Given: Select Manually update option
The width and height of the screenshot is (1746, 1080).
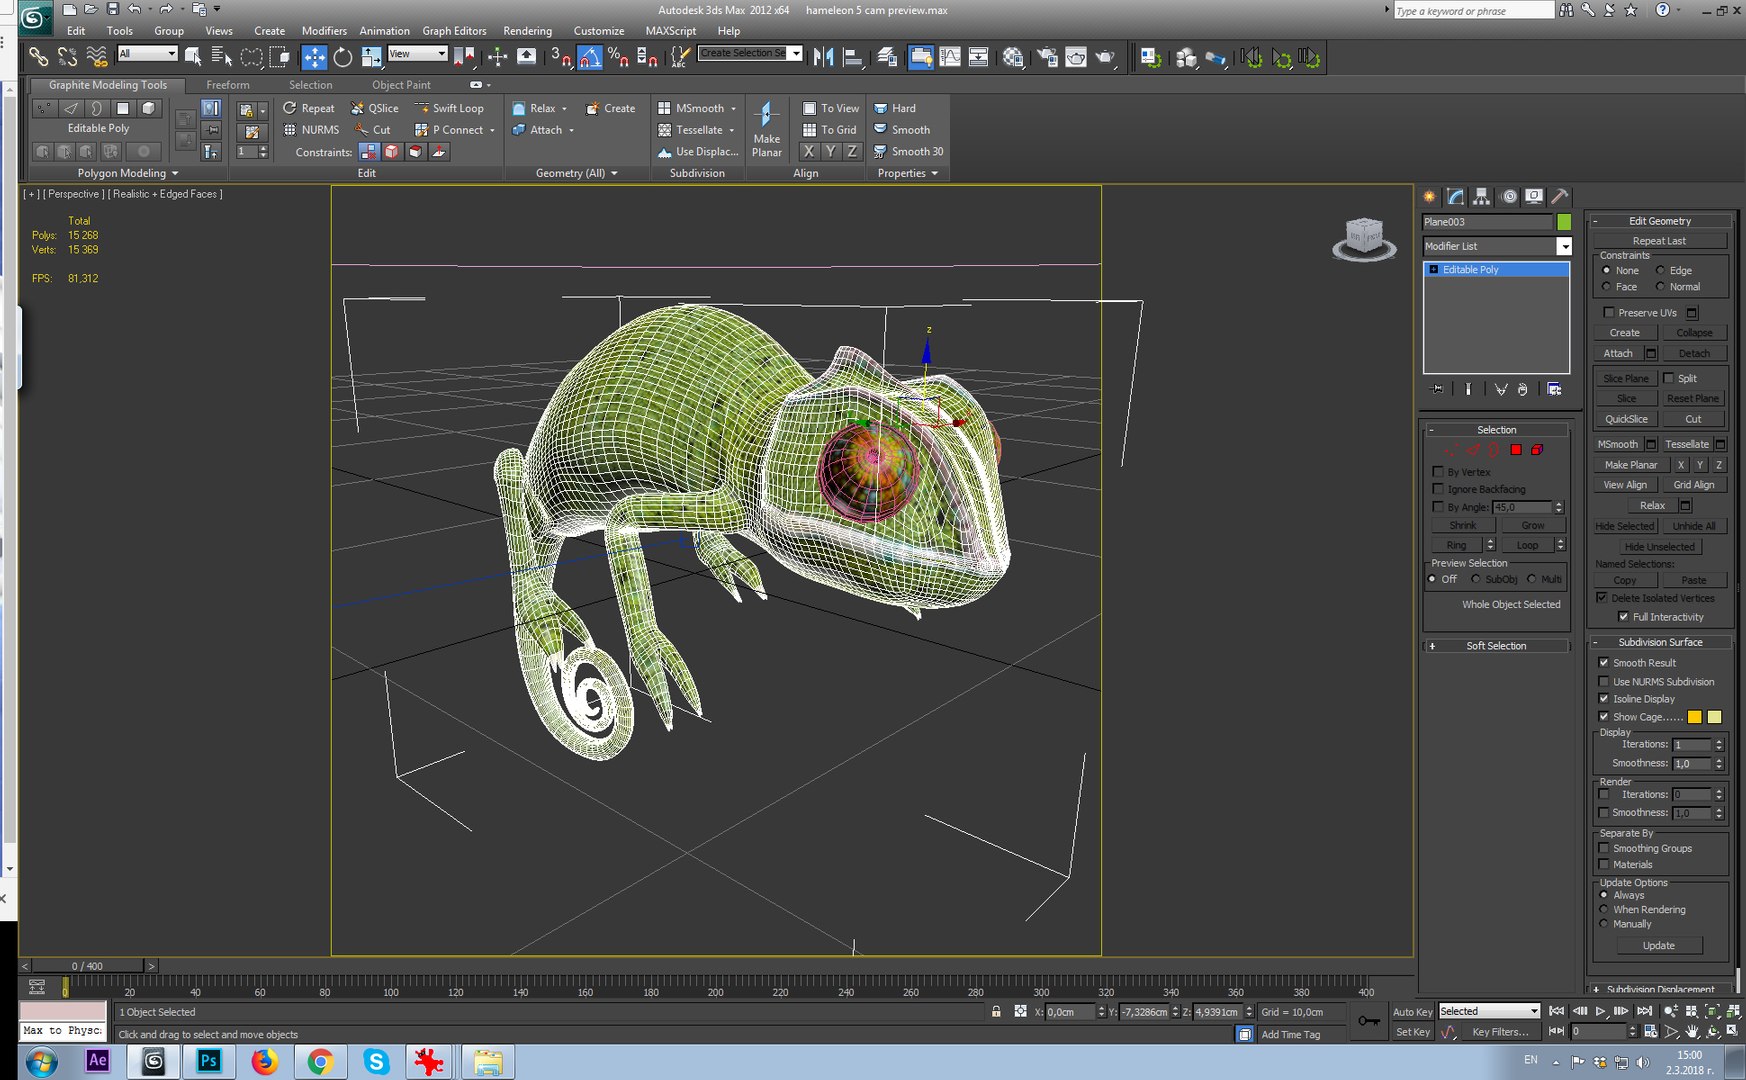Looking at the screenshot, I should (x=1604, y=924).
